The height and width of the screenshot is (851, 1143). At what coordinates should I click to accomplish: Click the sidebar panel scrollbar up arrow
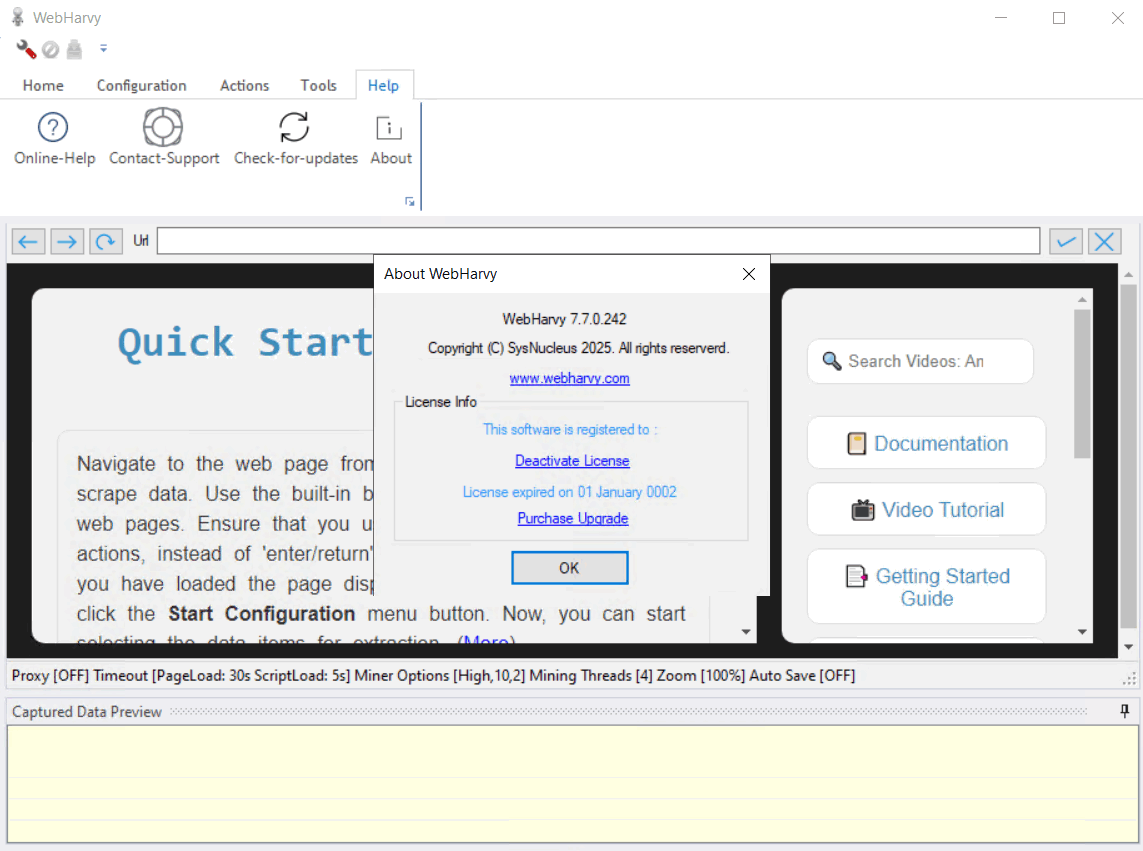[1082, 300]
